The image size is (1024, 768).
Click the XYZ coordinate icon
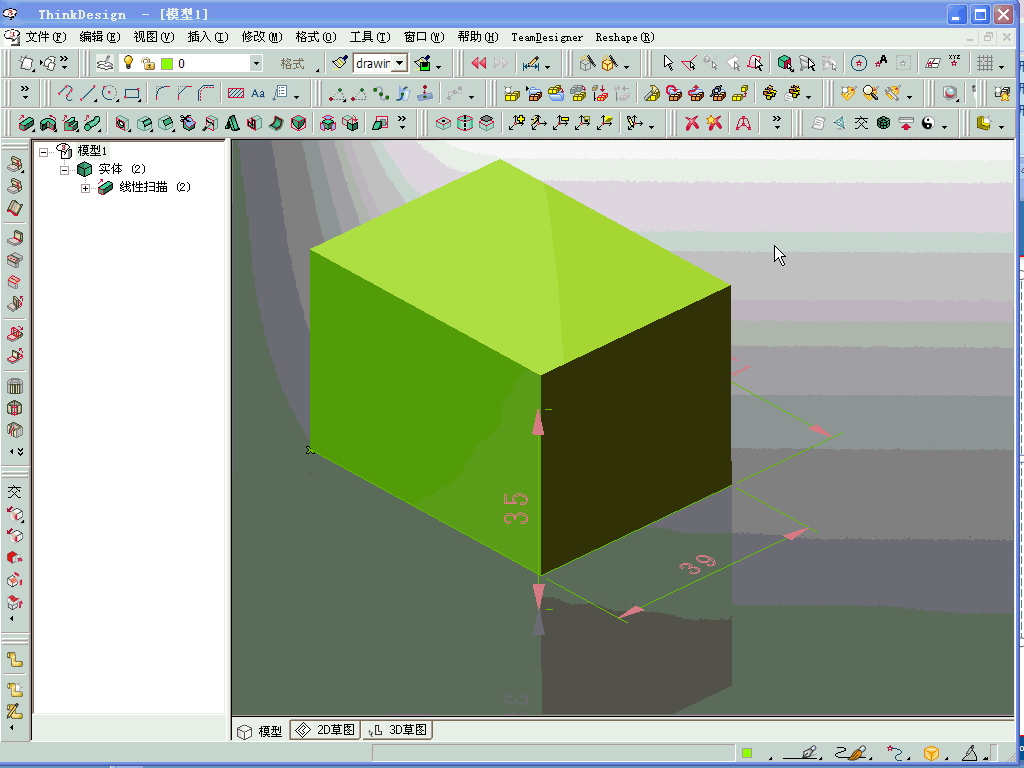click(x=954, y=61)
